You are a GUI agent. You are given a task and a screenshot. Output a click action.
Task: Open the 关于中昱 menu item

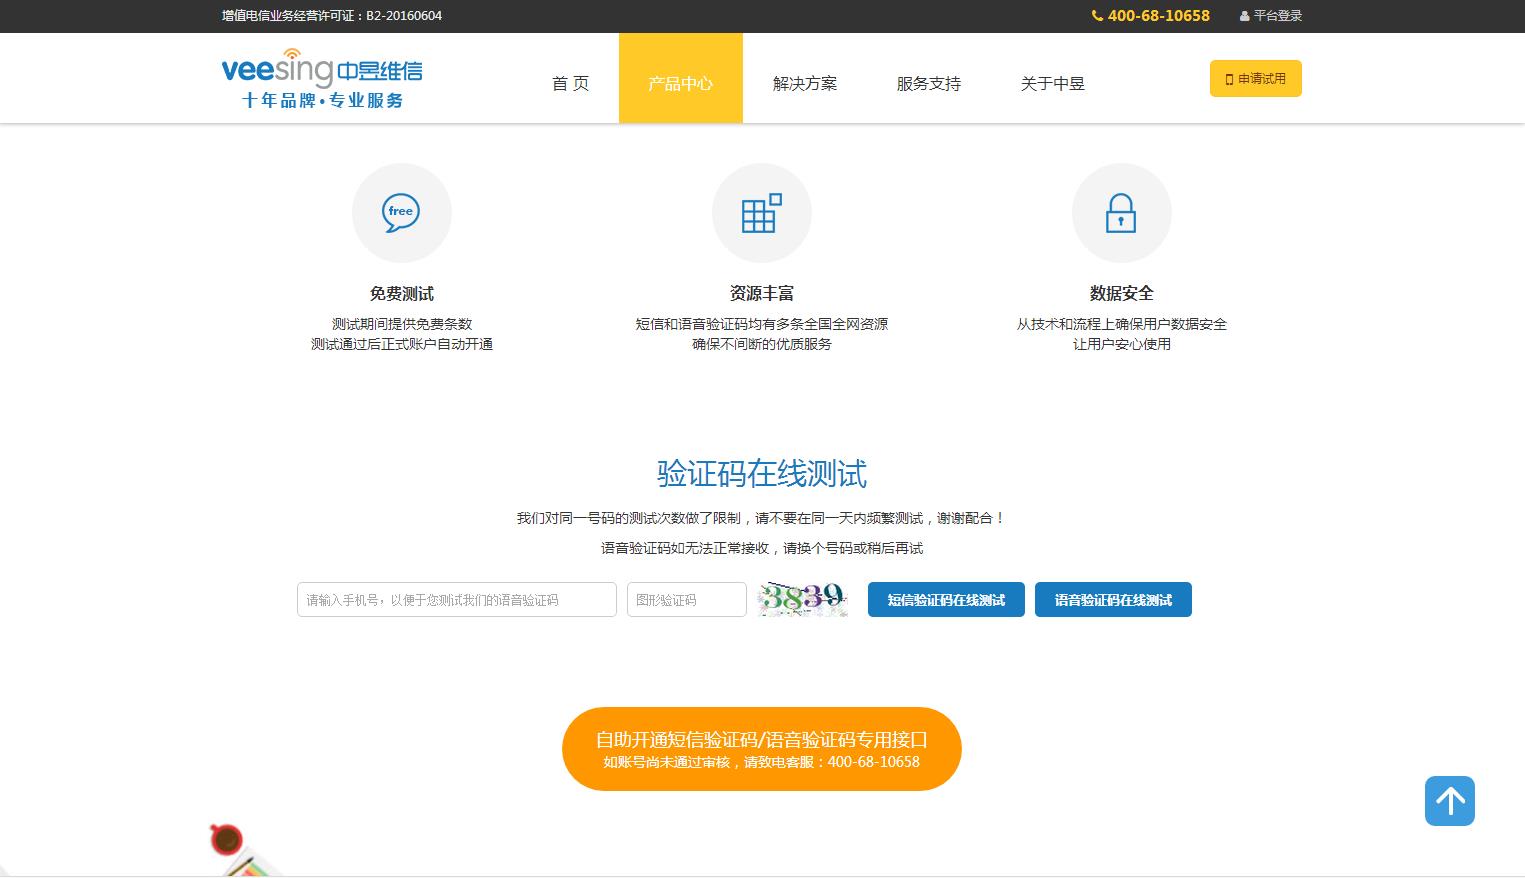(x=1052, y=84)
